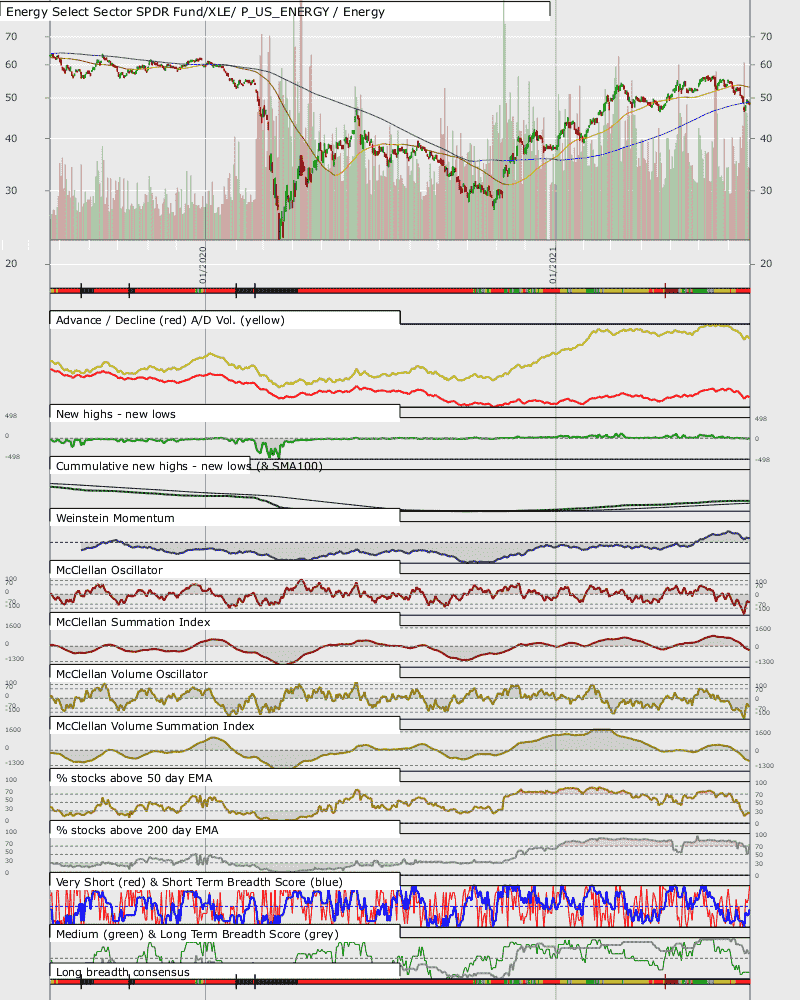Viewport: 800px width, 1000px height.
Task: Click the 70 price label on the left axis
Action: (x=11, y=36)
